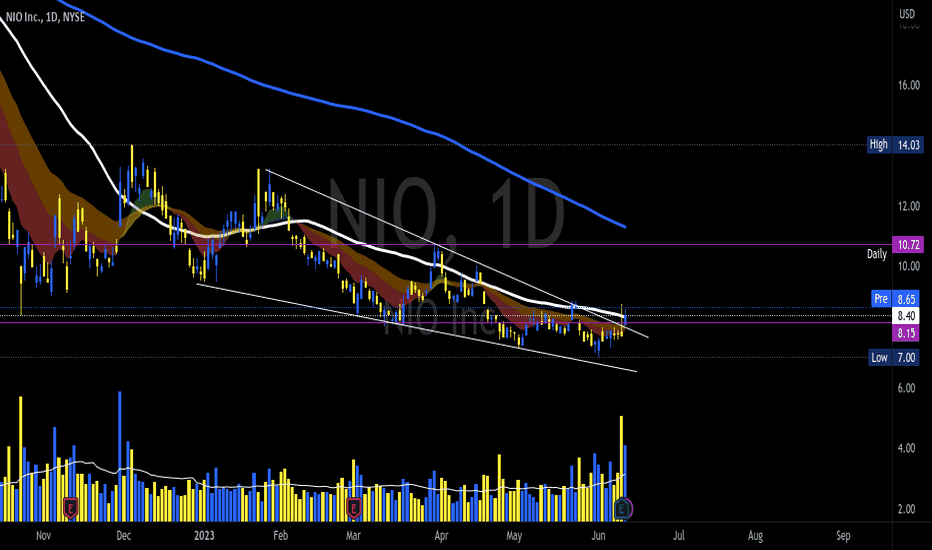This screenshot has height=550, width=932.
Task: Click the Jun label on time axis
Action: point(599,536)
